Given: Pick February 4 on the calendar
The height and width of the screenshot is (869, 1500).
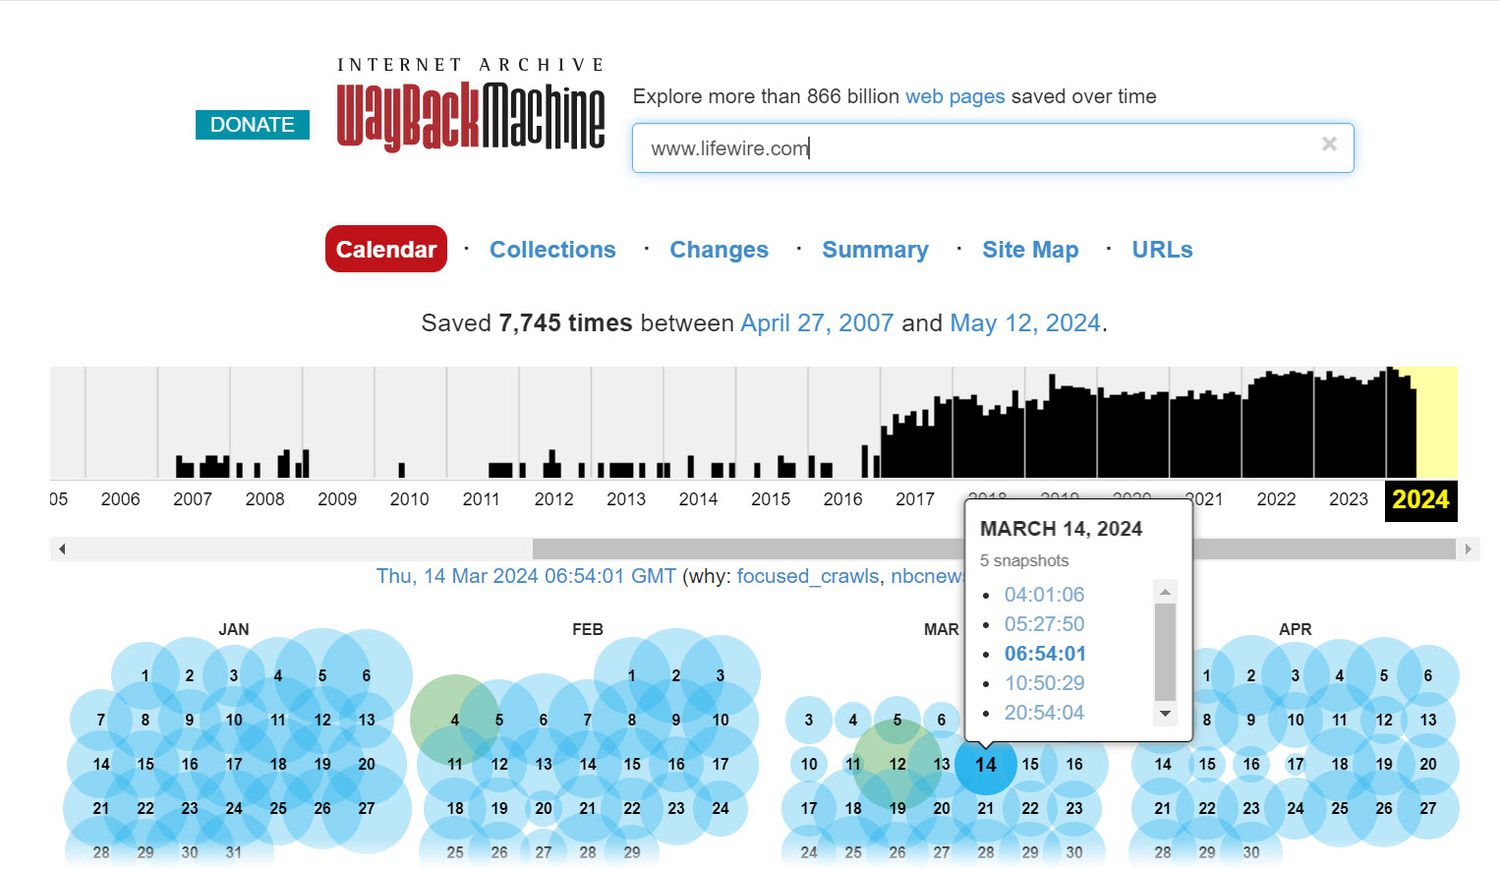Looking at the screenshot, I should click(x=454, y=720).
